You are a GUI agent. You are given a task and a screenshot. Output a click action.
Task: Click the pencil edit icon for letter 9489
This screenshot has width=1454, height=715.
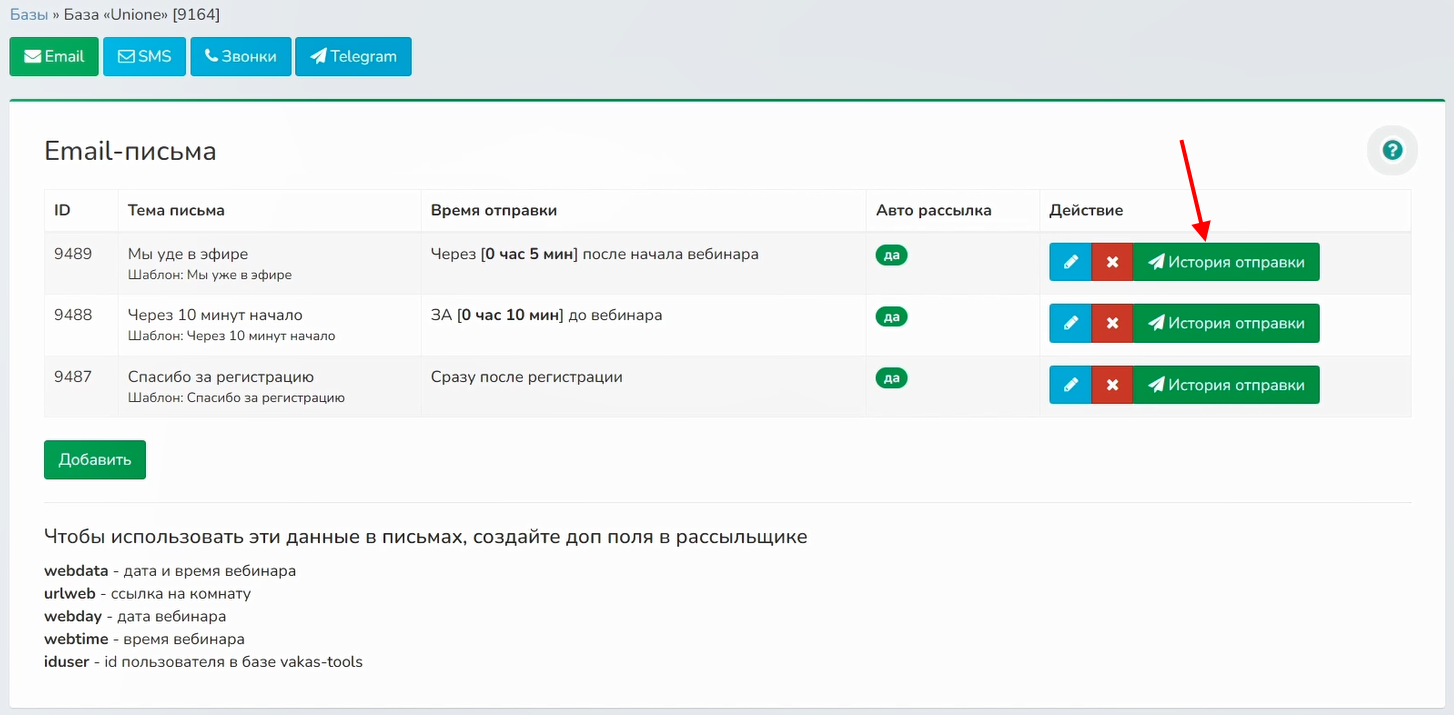[x=1070, y=262]
